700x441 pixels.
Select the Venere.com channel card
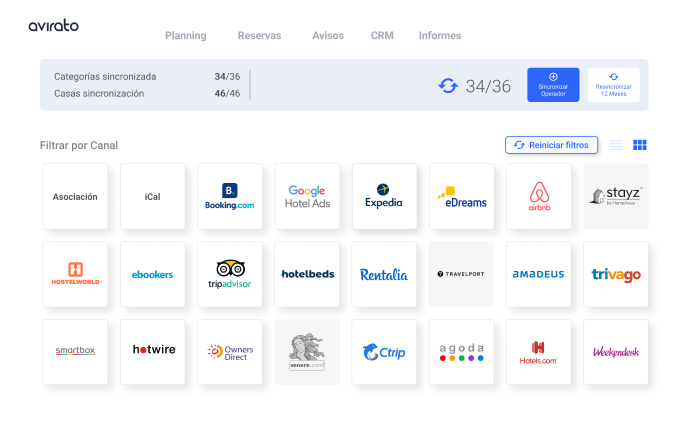[307, 352]
